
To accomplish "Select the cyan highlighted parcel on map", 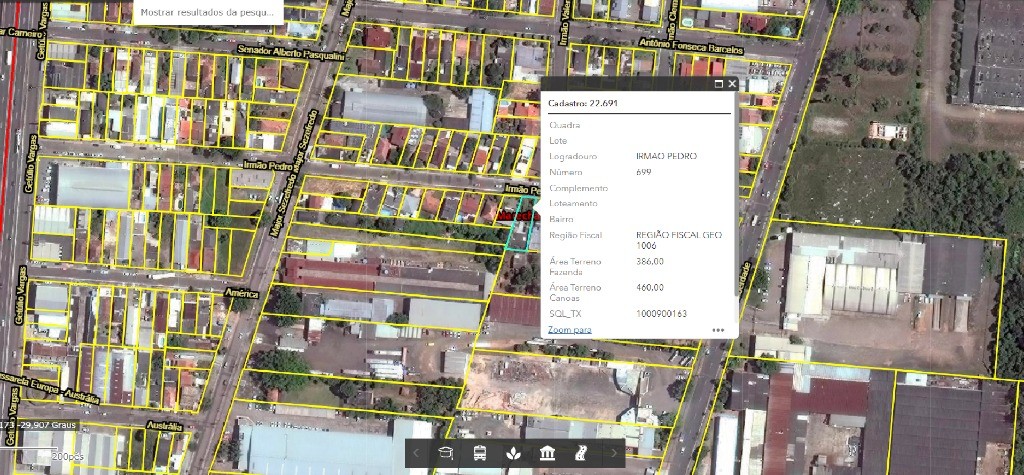I will [519, 234].
